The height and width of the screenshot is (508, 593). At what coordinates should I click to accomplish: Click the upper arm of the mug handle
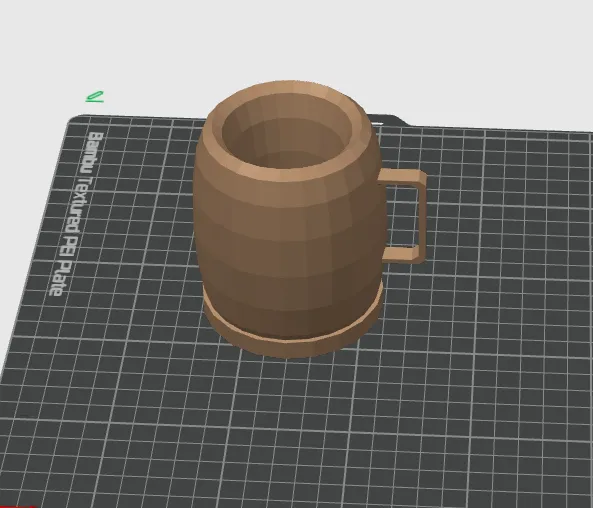(x=400, y=177)
